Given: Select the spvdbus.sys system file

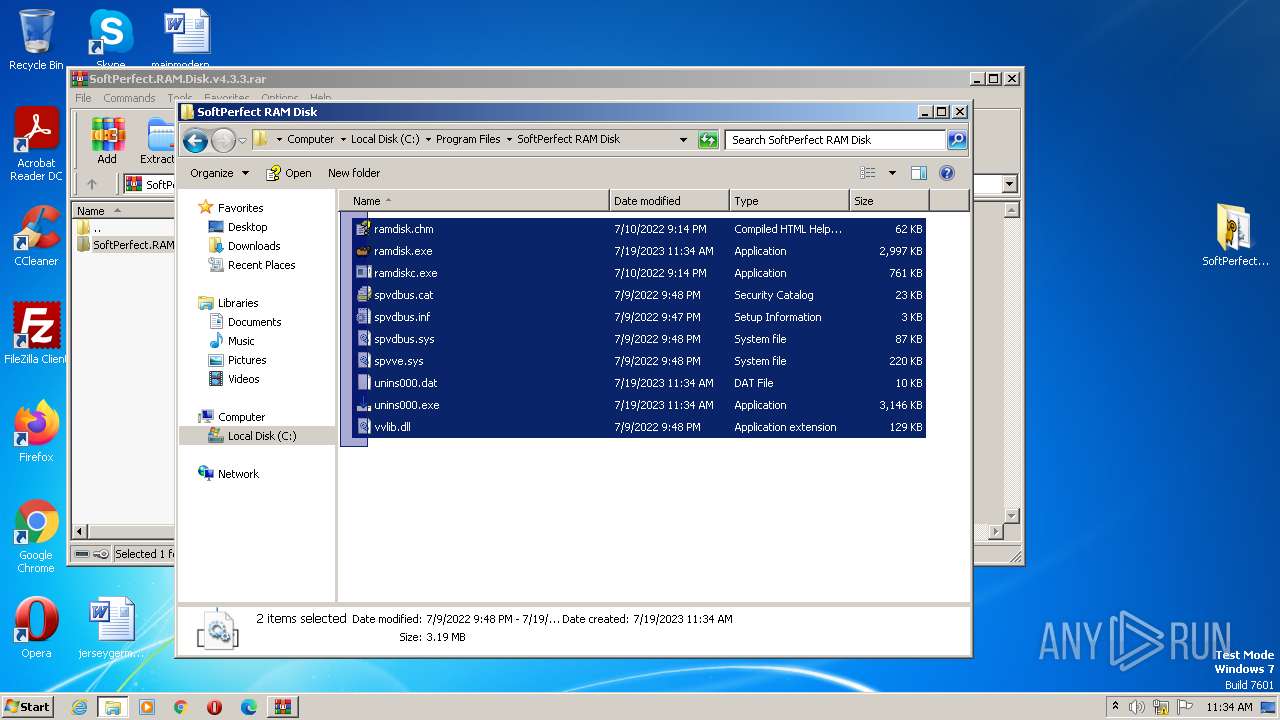Looking at the screenshot, I should [640, 339].
